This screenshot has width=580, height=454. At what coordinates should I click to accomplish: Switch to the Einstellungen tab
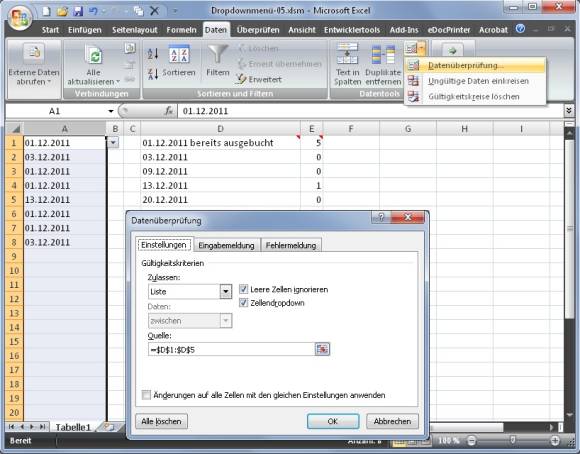(x=164, y=245)
